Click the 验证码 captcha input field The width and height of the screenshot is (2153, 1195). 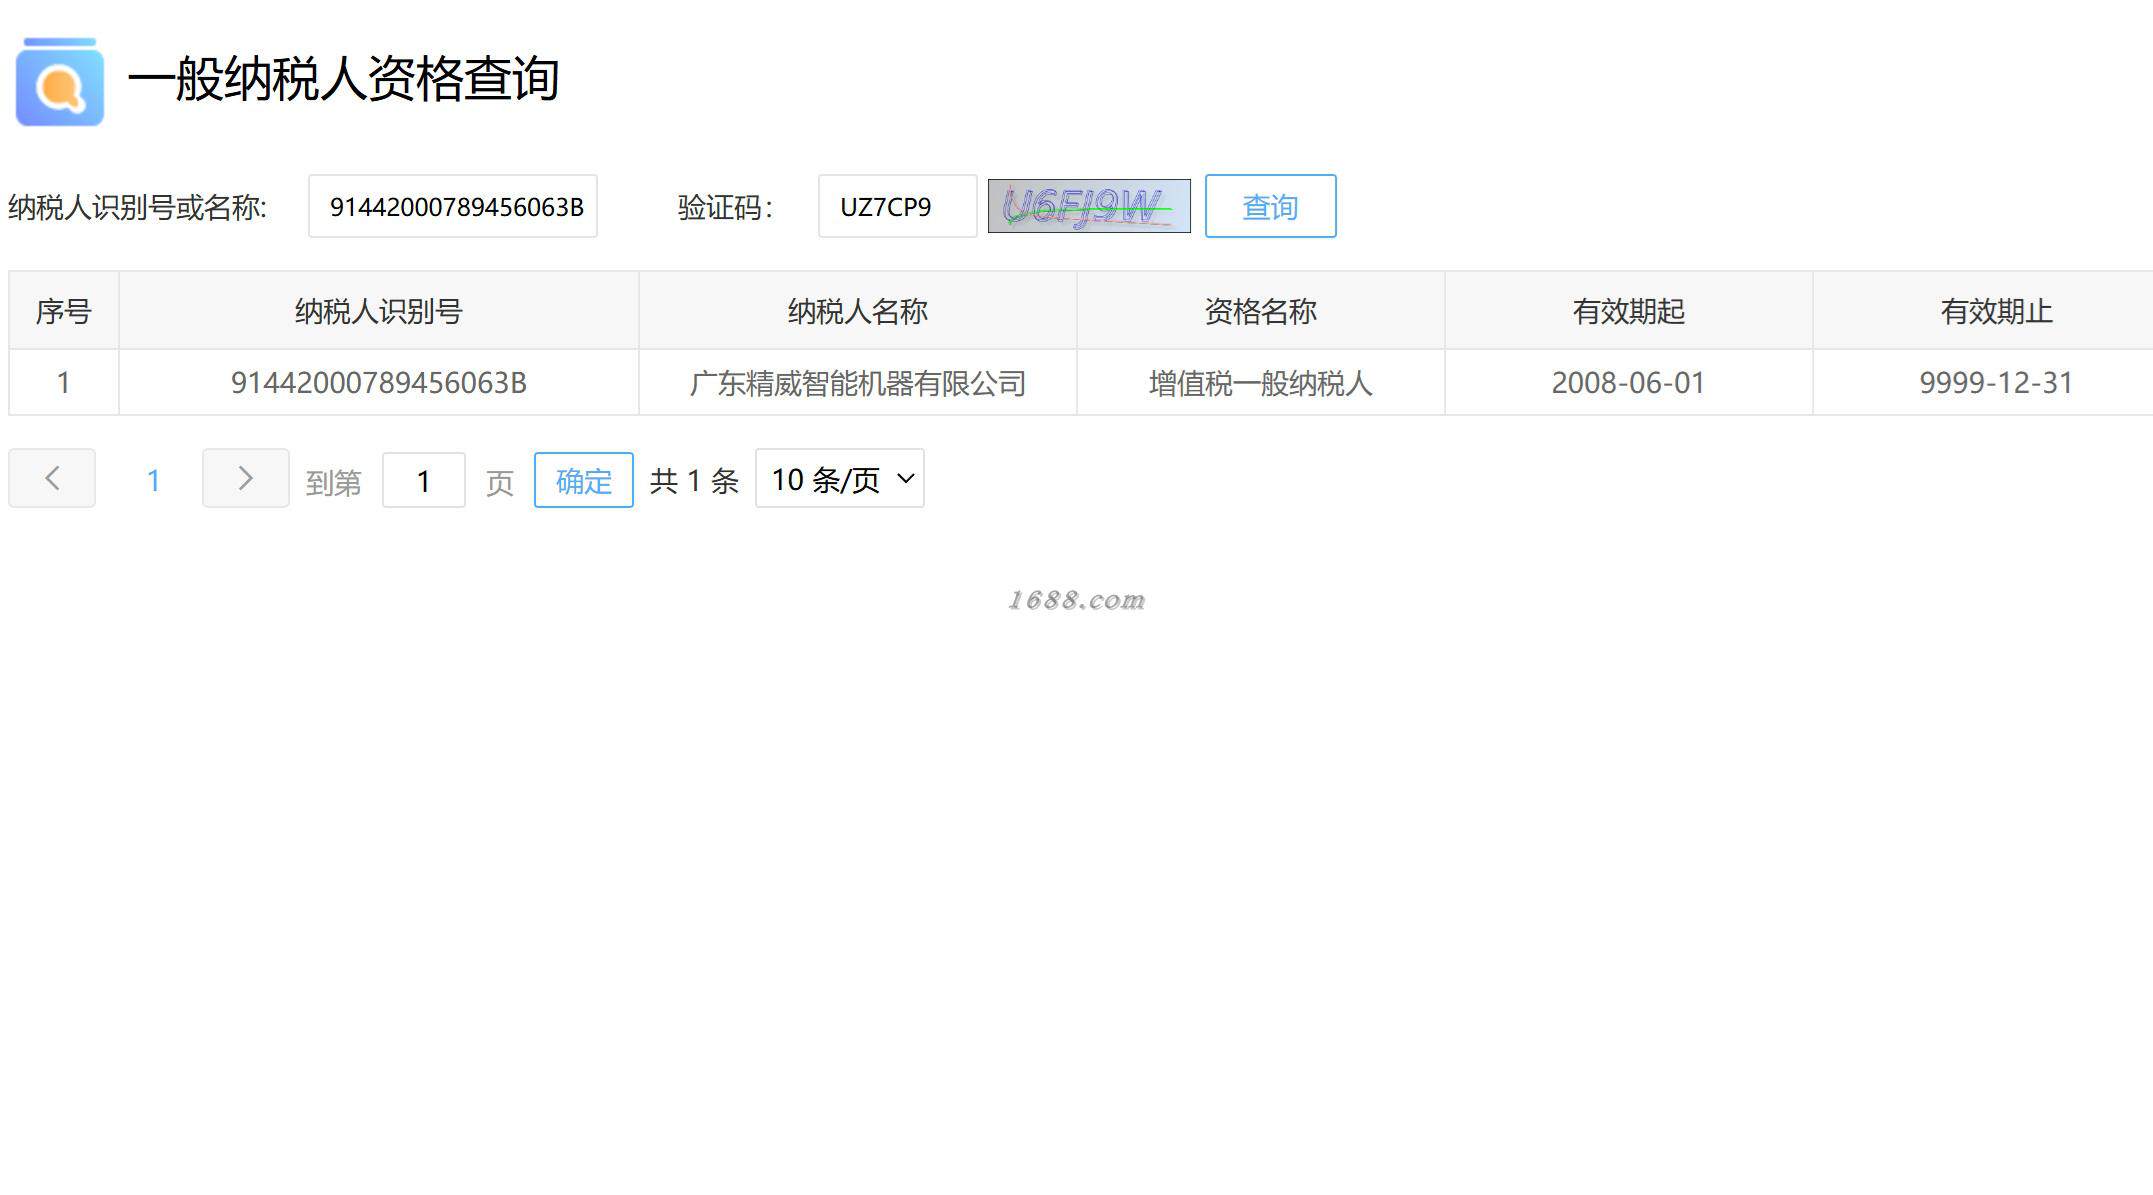coord(896,206)
